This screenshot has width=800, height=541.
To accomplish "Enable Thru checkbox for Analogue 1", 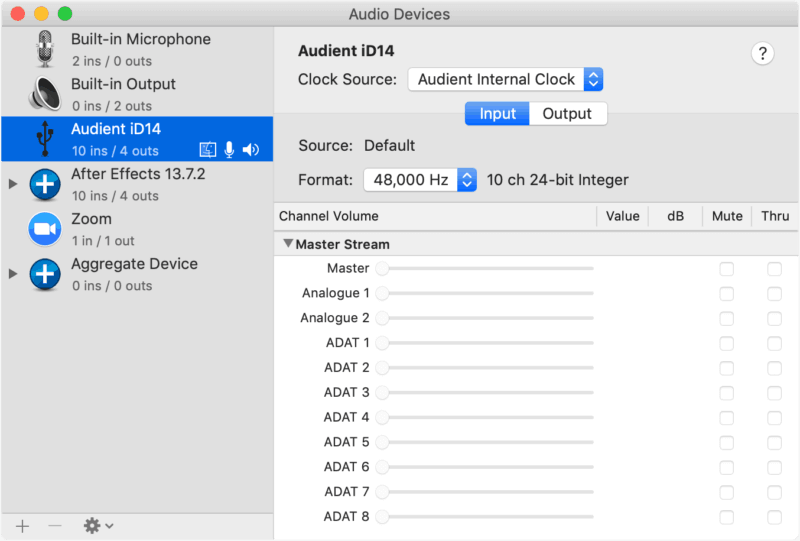I will pyautogui.click(x=774, y=293).
